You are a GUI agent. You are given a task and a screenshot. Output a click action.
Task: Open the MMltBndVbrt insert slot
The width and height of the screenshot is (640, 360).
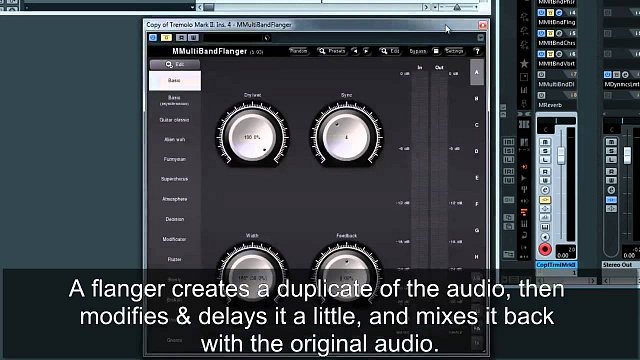coord(557,64)
